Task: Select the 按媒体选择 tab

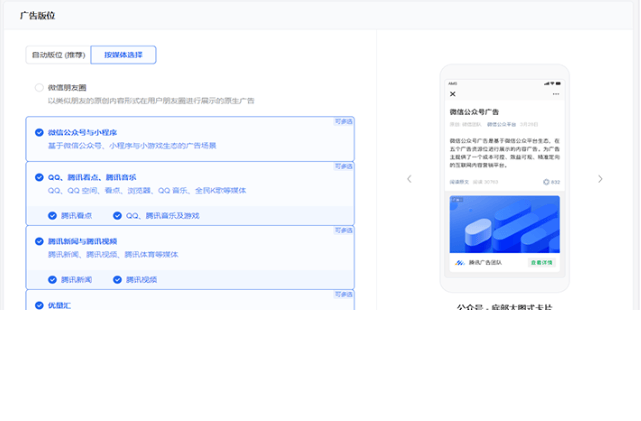Action: [123, 55]
